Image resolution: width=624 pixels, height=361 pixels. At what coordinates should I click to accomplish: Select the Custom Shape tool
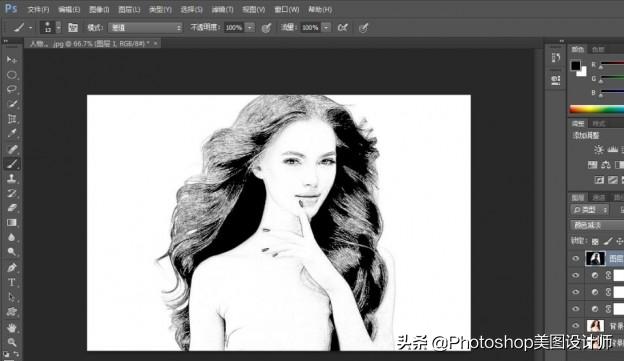(12, 312)
